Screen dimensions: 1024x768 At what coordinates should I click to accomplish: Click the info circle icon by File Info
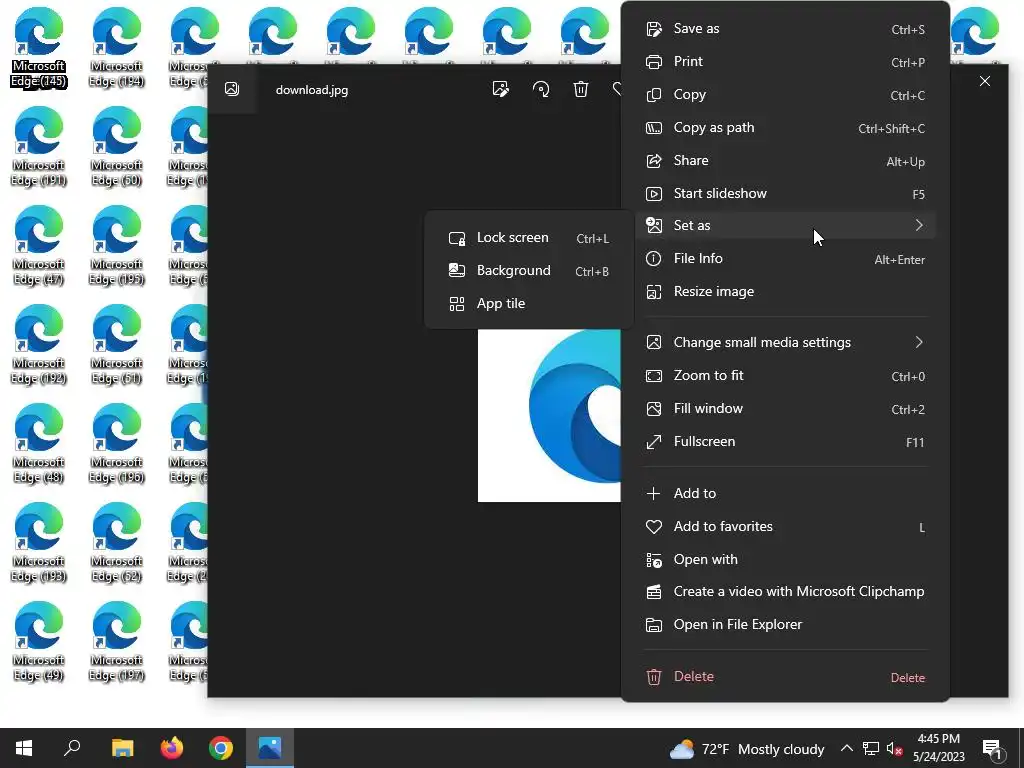click(654, 259)
